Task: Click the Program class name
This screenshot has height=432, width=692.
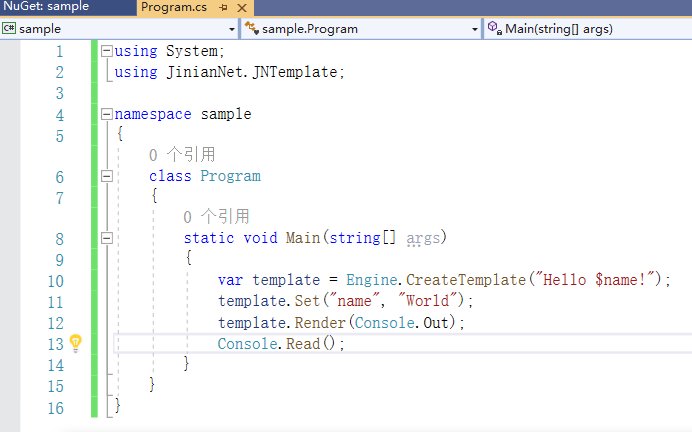Action: pos(230,176)
